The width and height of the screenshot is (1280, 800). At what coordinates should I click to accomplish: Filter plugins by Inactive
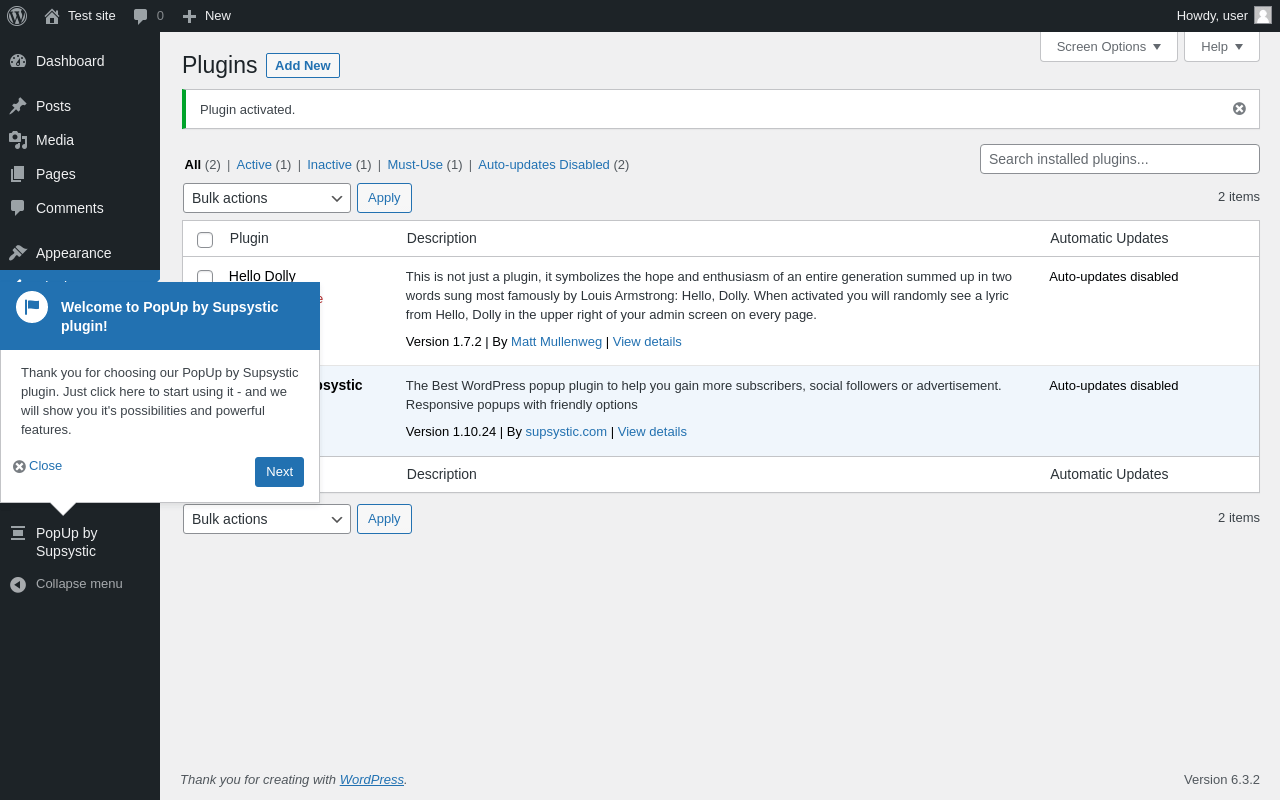click(x=329, y=165)
